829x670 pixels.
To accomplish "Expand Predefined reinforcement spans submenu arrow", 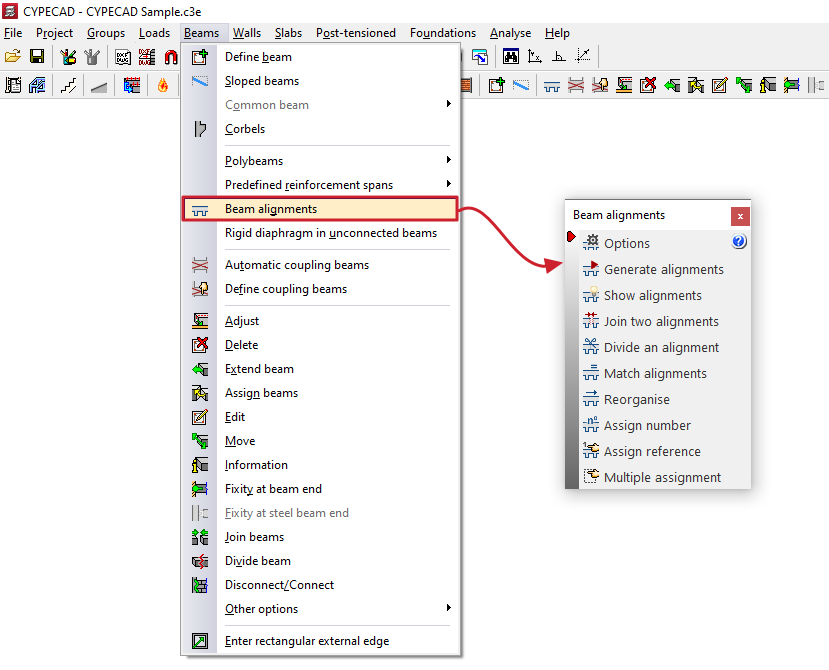I will (448, 183).
